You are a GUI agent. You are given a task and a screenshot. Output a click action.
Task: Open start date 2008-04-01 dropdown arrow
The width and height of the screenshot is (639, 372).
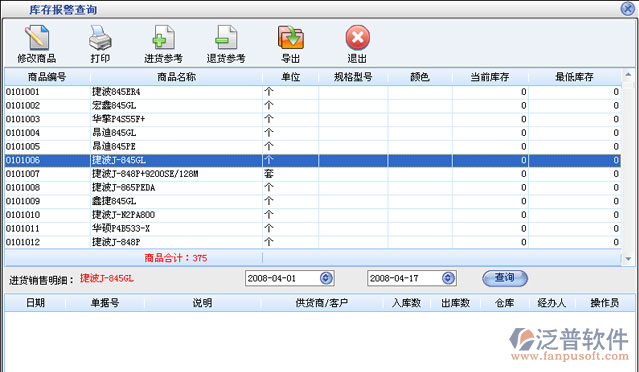pyautogui.click(x=326, y=278)
